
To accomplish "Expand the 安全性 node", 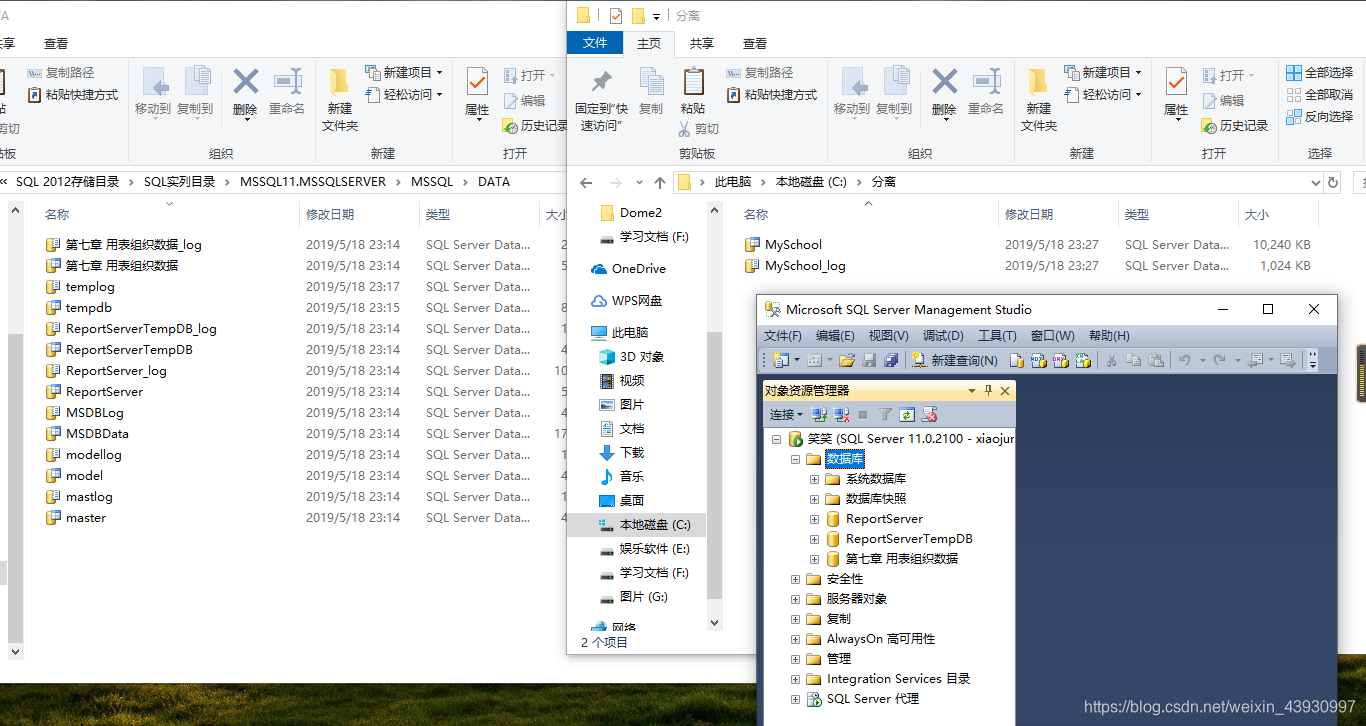I will [x=796, y=579].
